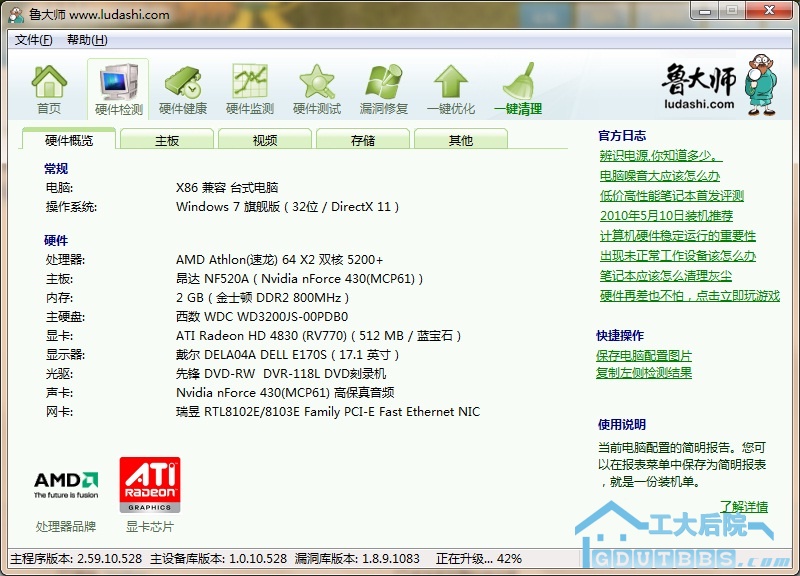Open the 文件(F) menu
Screen dimensions: 800x576
[x=34, y=40]
